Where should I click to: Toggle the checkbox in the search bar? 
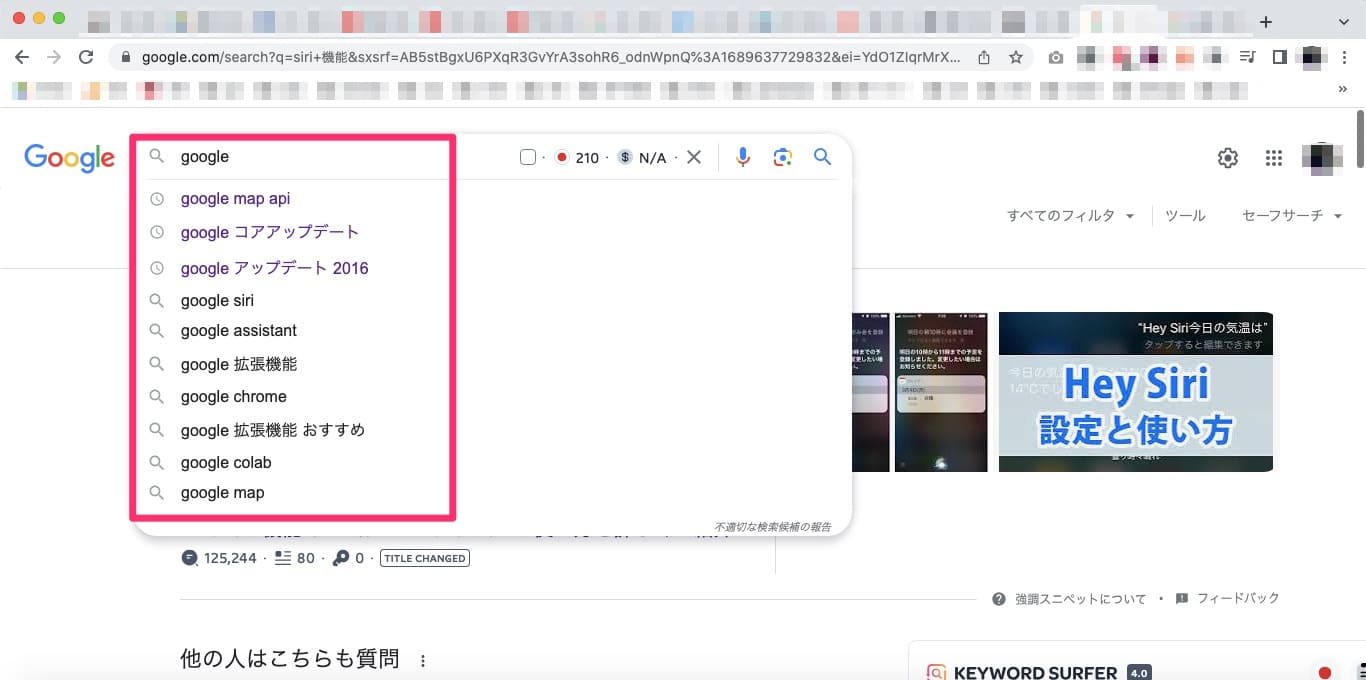pos(528,157)
